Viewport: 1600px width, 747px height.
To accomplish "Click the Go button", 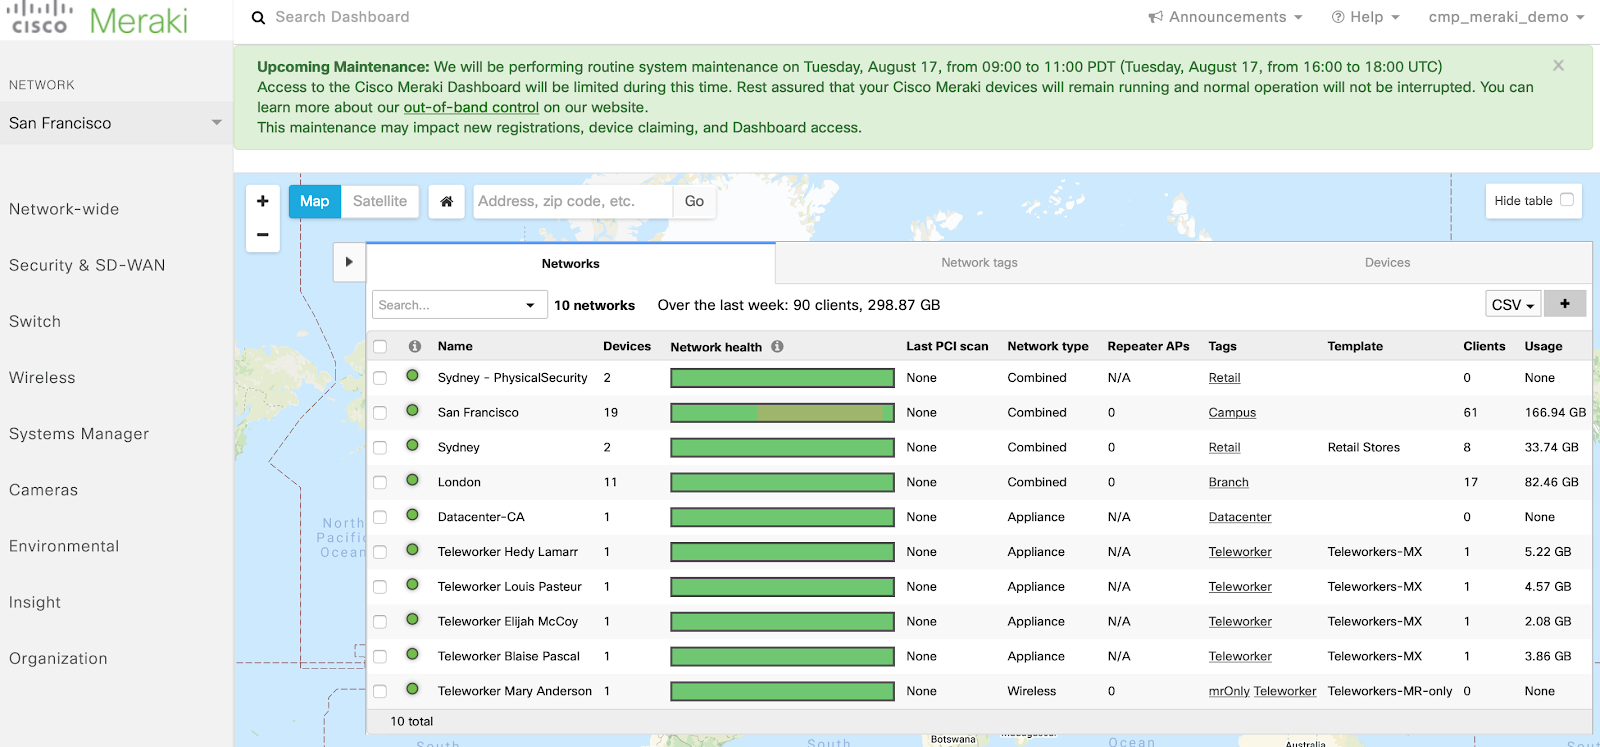I will click(x=694, y=201).
